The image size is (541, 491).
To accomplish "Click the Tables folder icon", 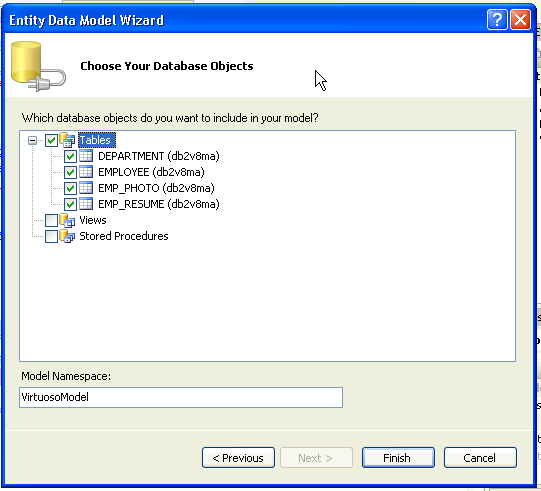I will pyautogui.click(x=67, y=140).
